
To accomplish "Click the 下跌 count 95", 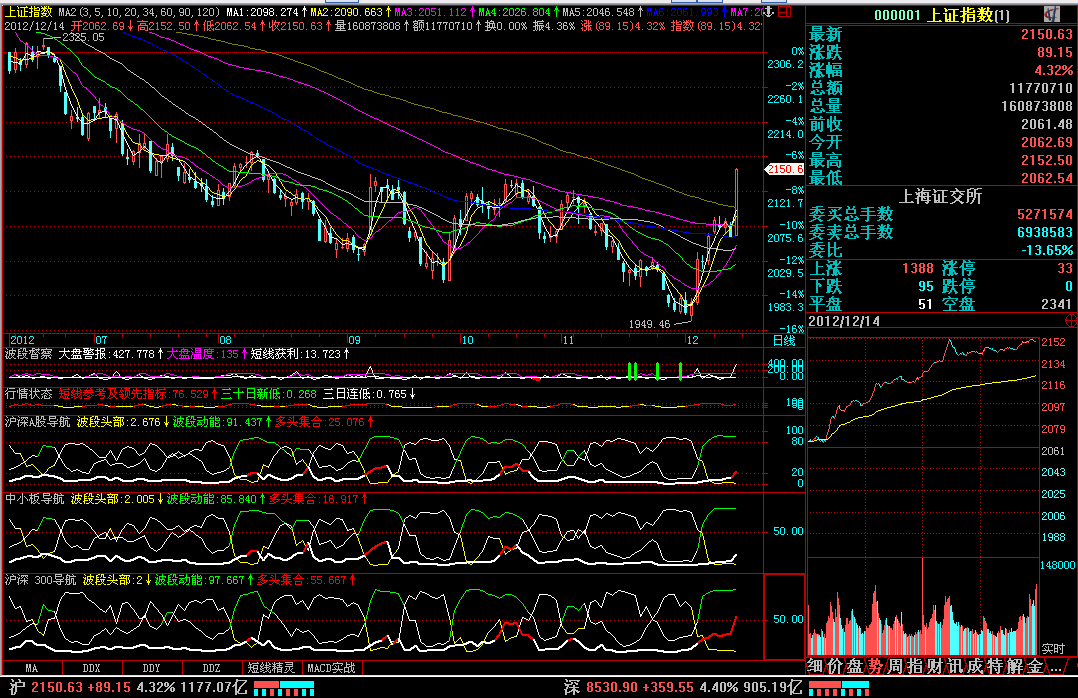I will [926, 286].
